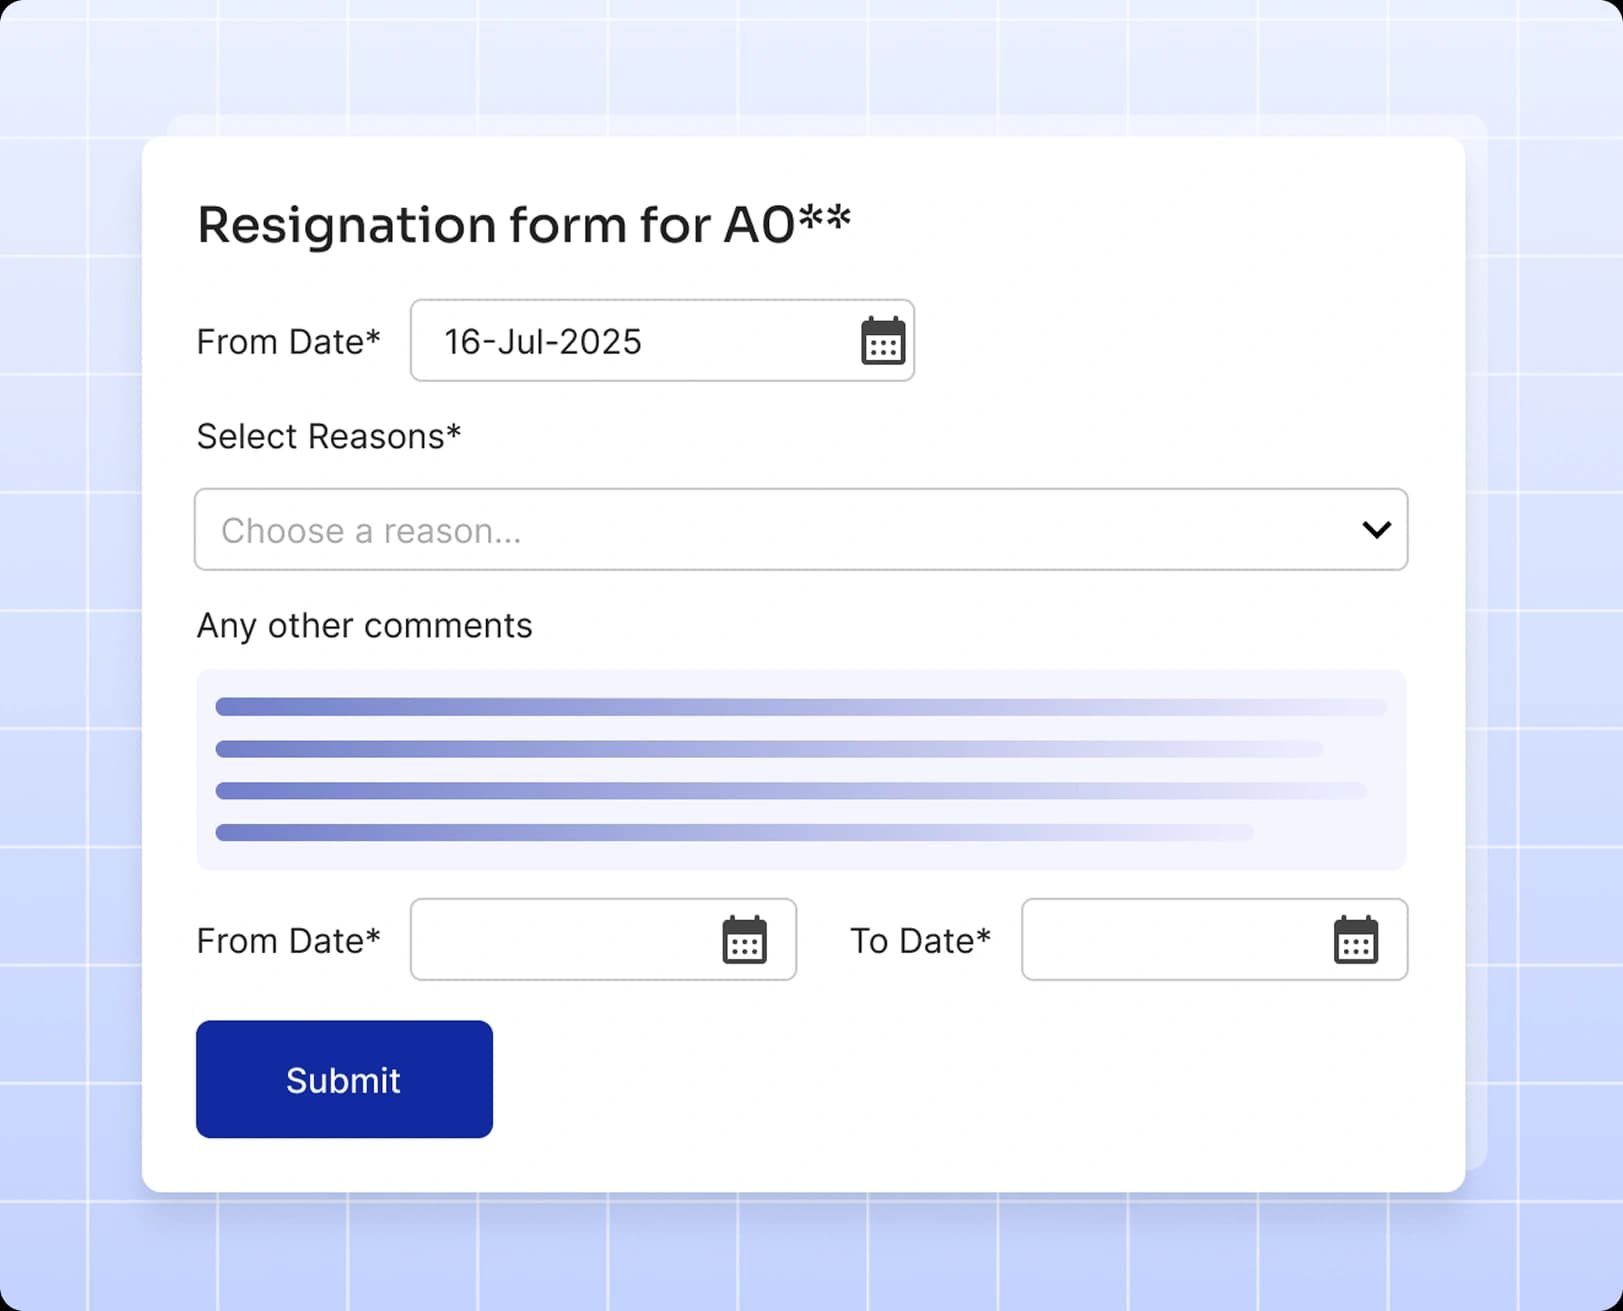The height and width of the screenshot is (1311, 1623).
Task: Click the Any other comments text area
Action: [800, 767]
